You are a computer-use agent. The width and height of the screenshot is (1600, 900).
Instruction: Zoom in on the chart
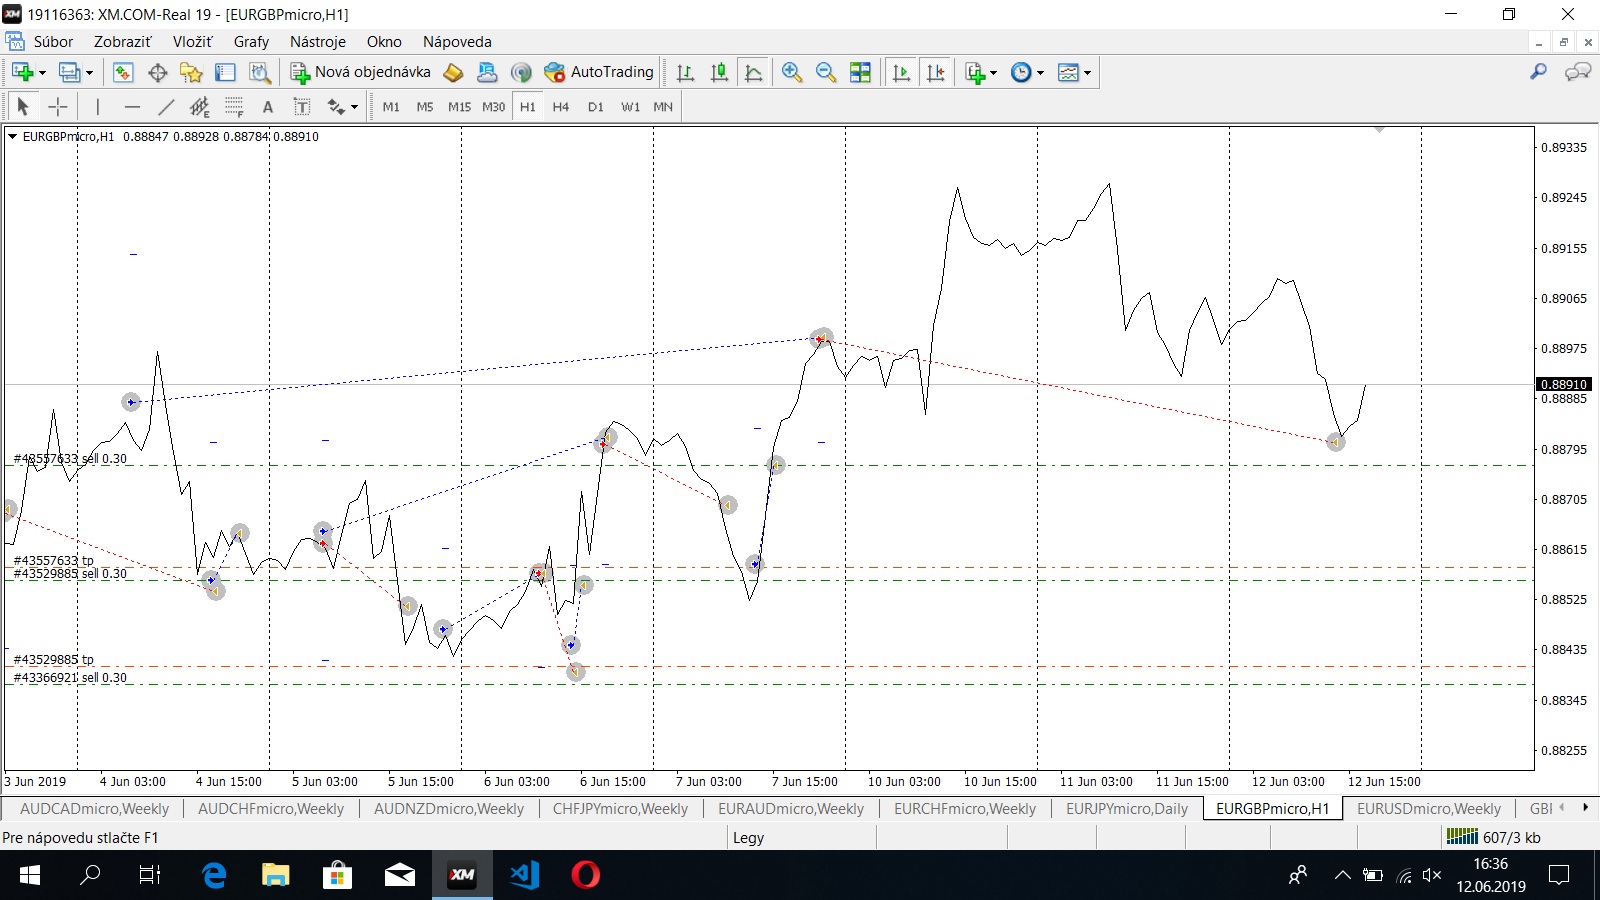[x=791, y=72]
